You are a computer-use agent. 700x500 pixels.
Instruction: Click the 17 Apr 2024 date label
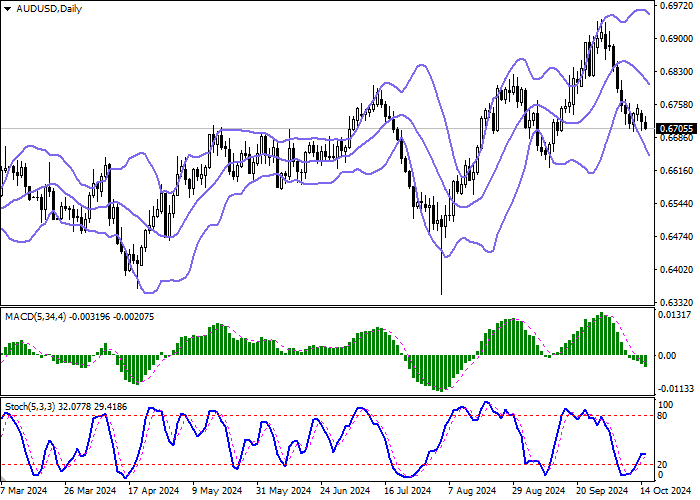[x=154, y=491]
